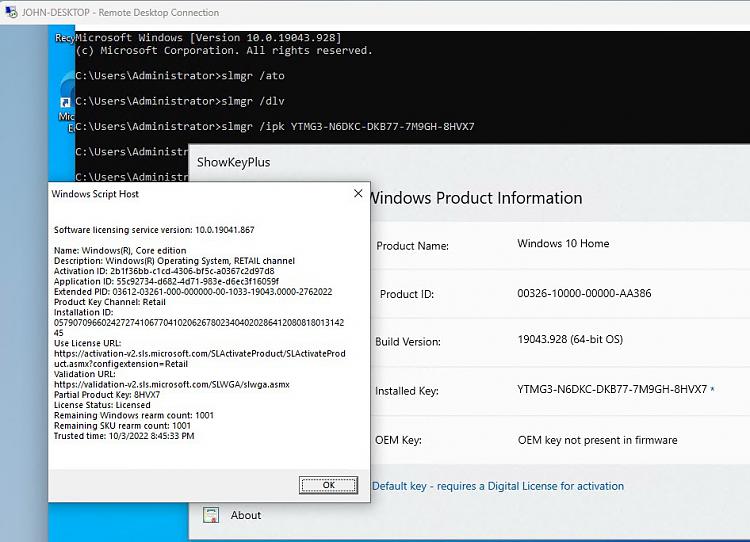Click the Product Key Channel: Retail line
The height and width of the screenshot is (542, 750).
[x=110, y=302]
